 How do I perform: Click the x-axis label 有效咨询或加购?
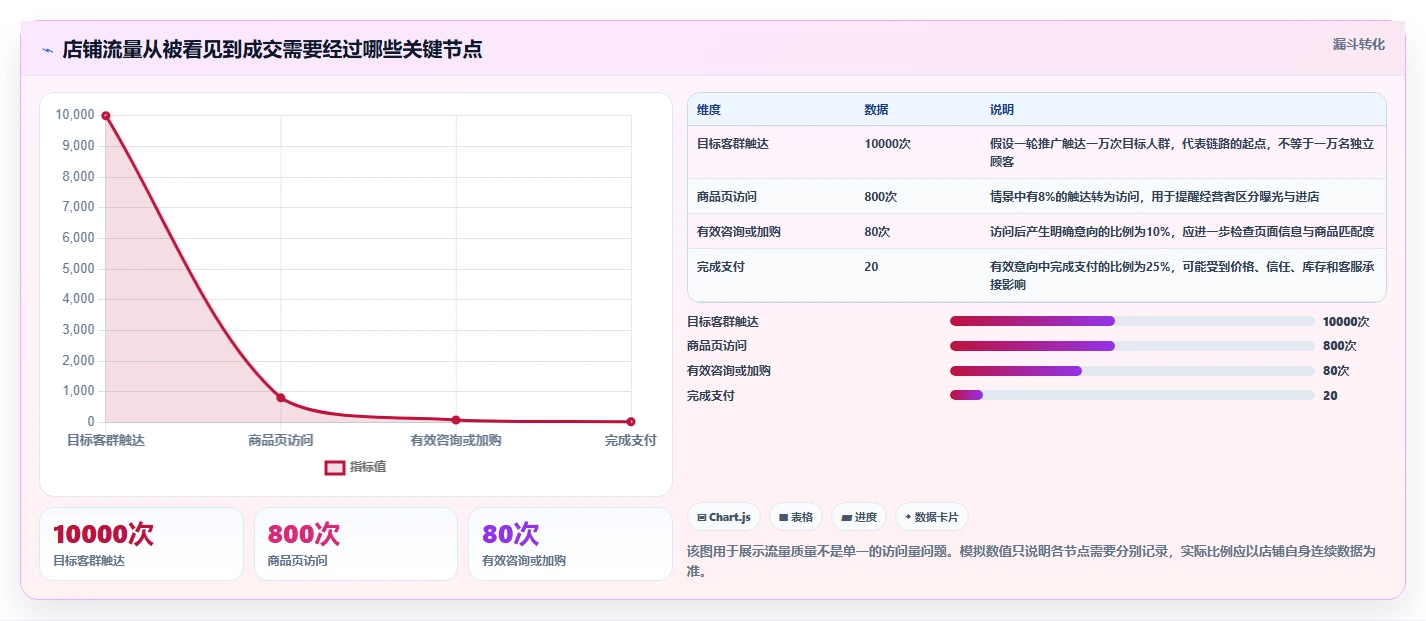tap(456, 440)
